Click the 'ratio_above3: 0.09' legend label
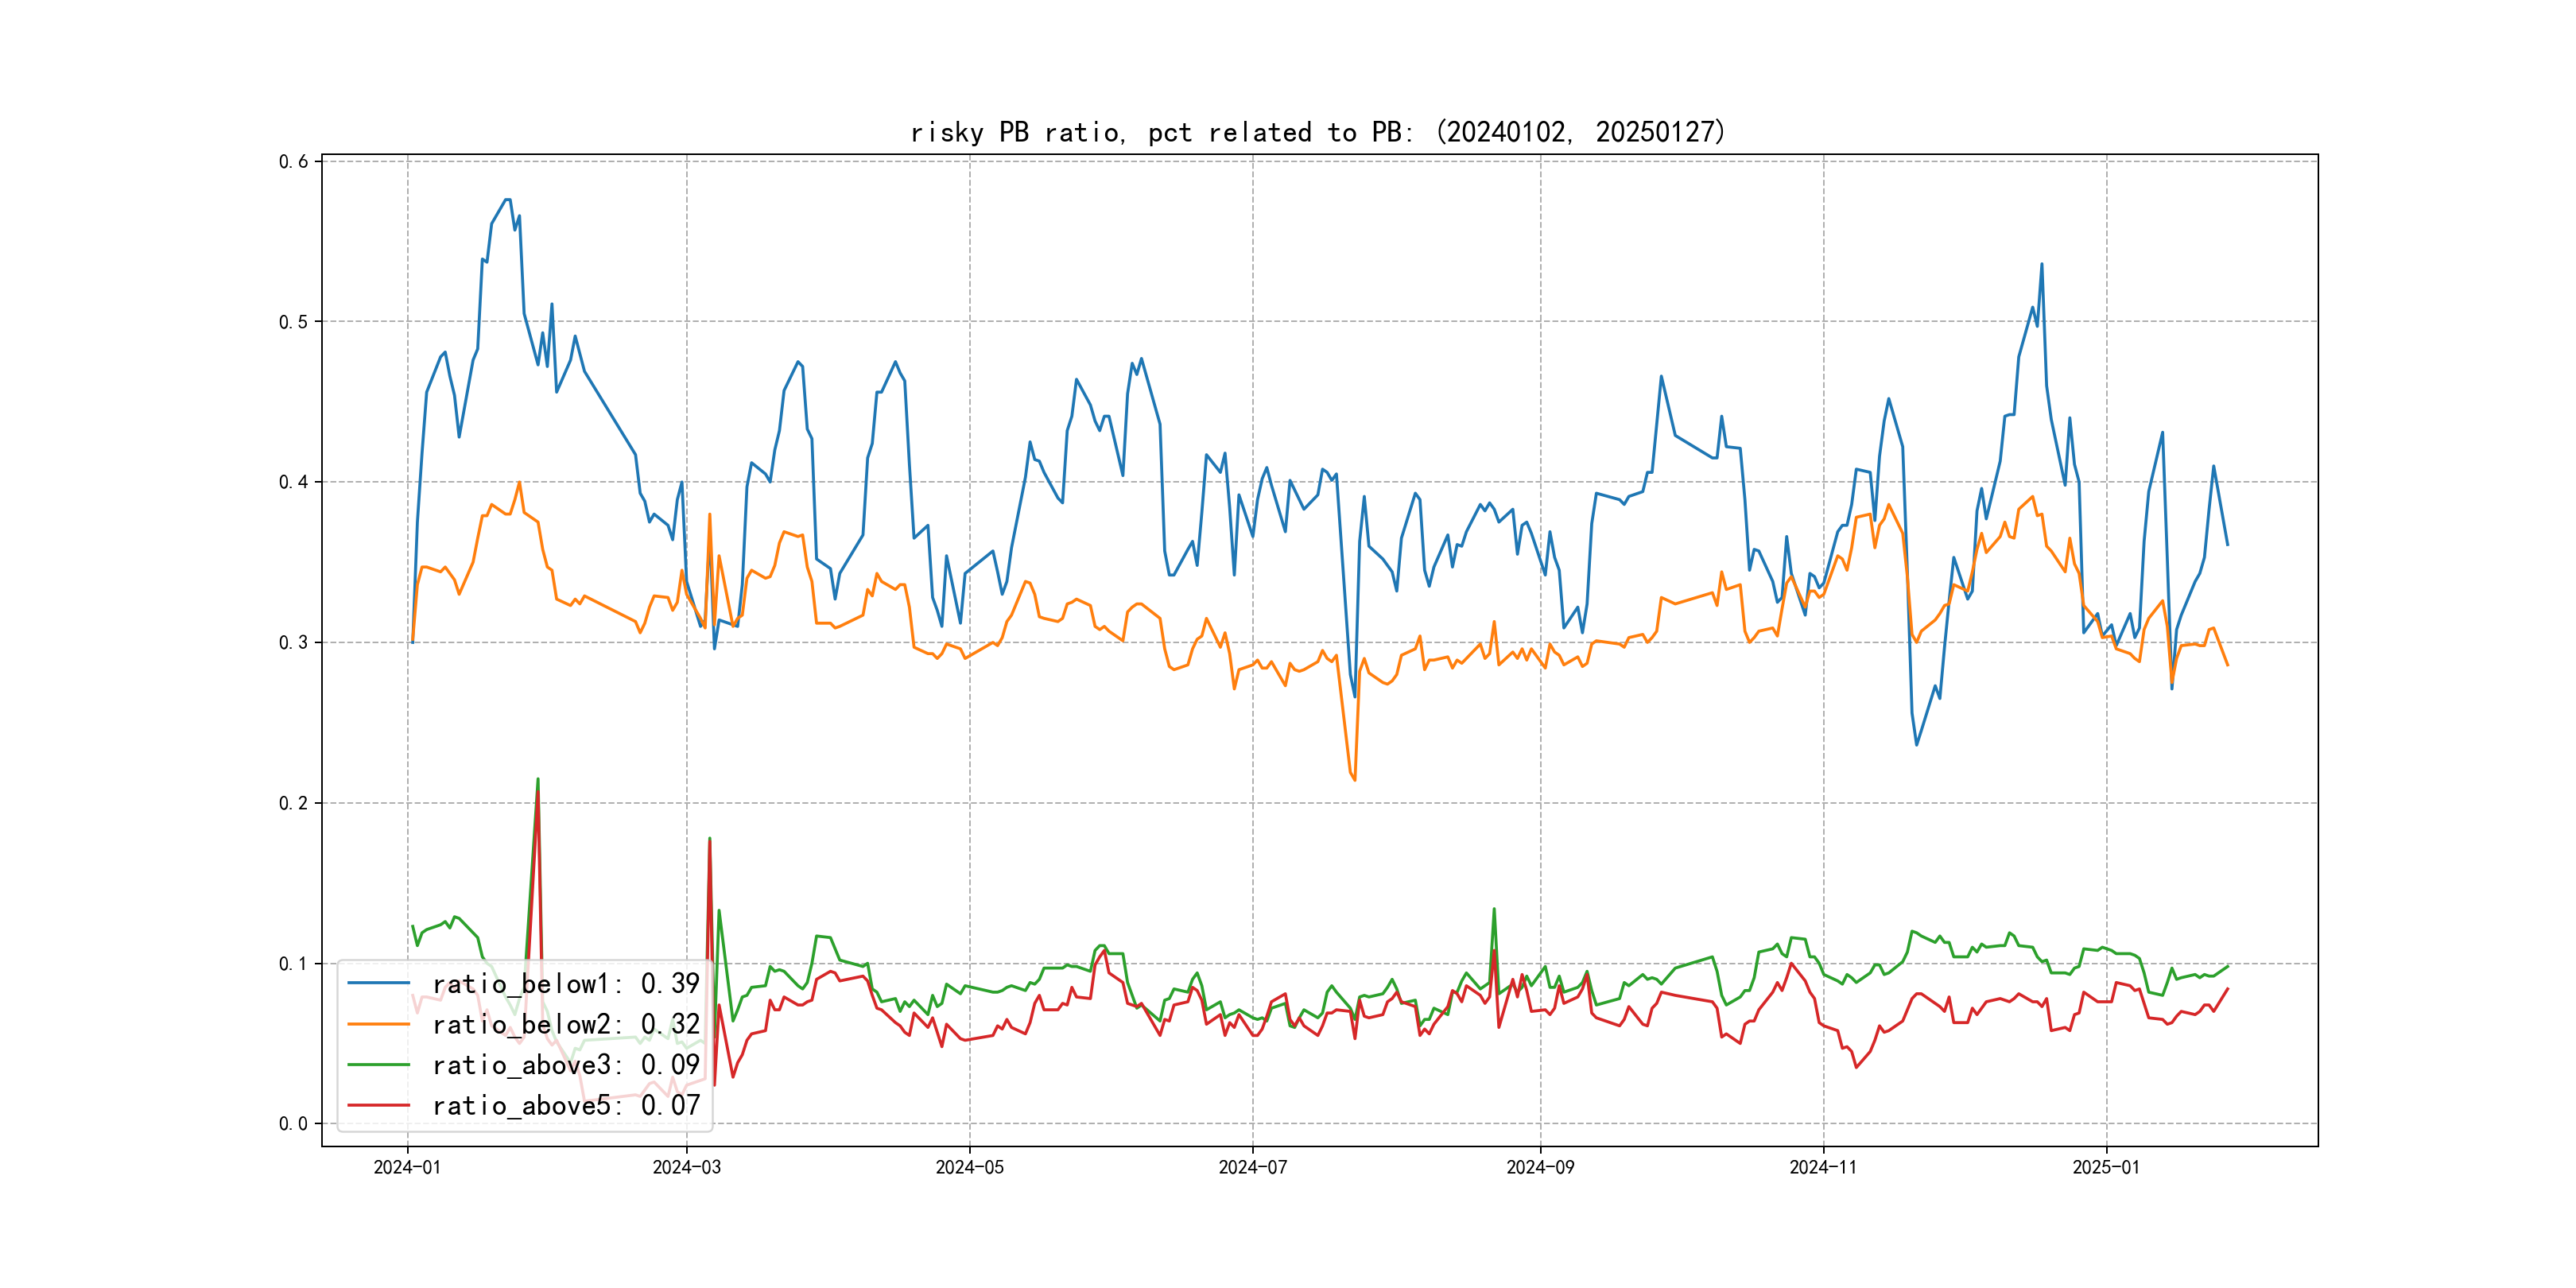 tap(566, 1065)
